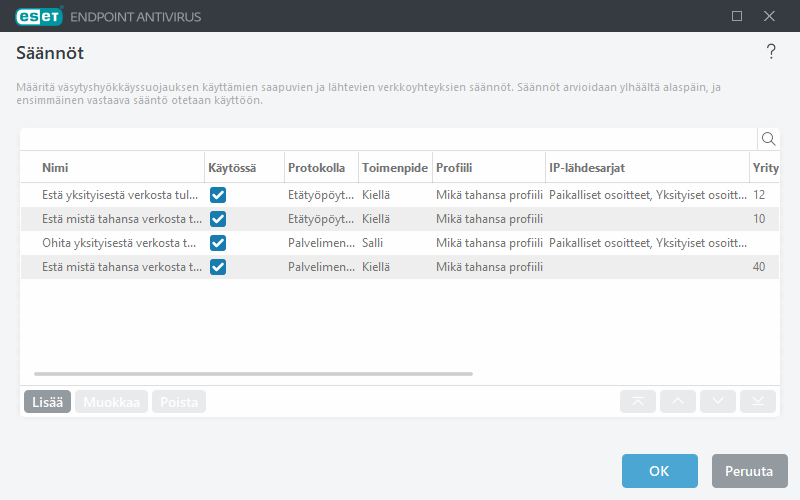Image resolution: width=800 pixels, height=500 pixels.
Task: Maximize the ESET window
Action: 737,16
